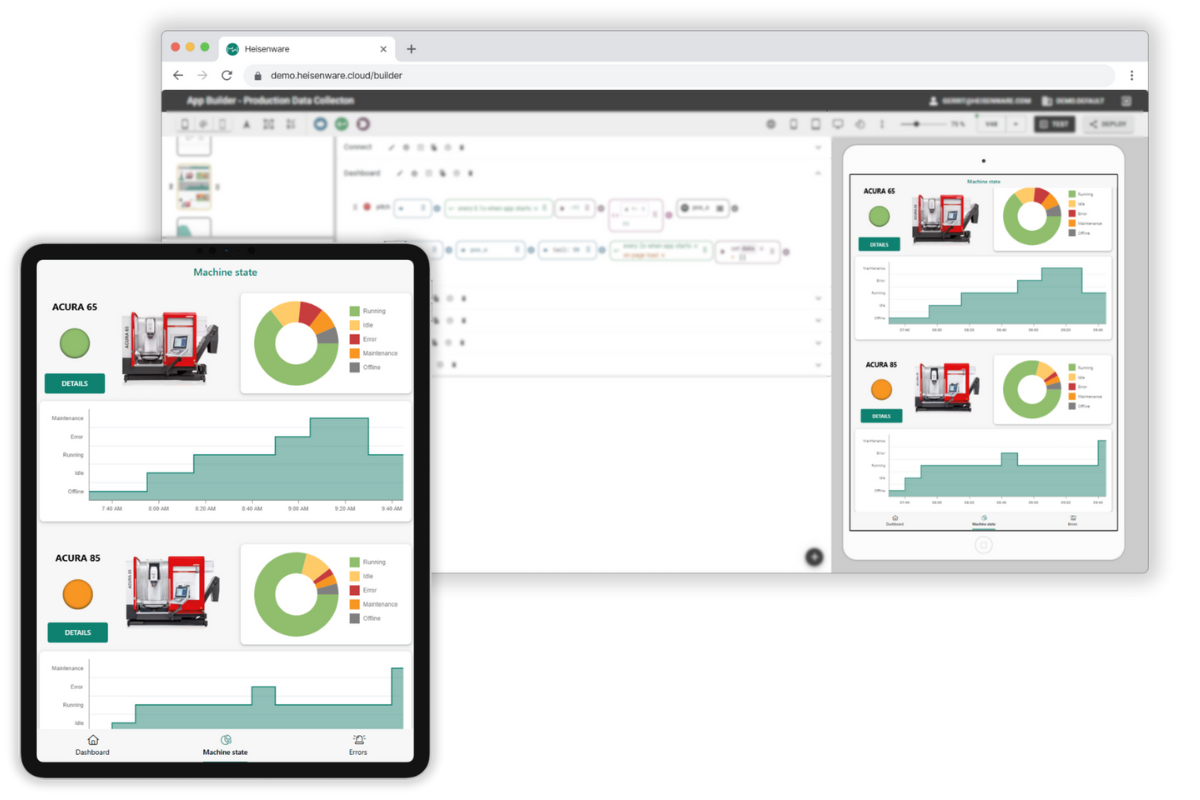This screenshot has height=800, width=1200.
Task: Select the desktop monitor preview icon
Action: [x=838, y=124]
